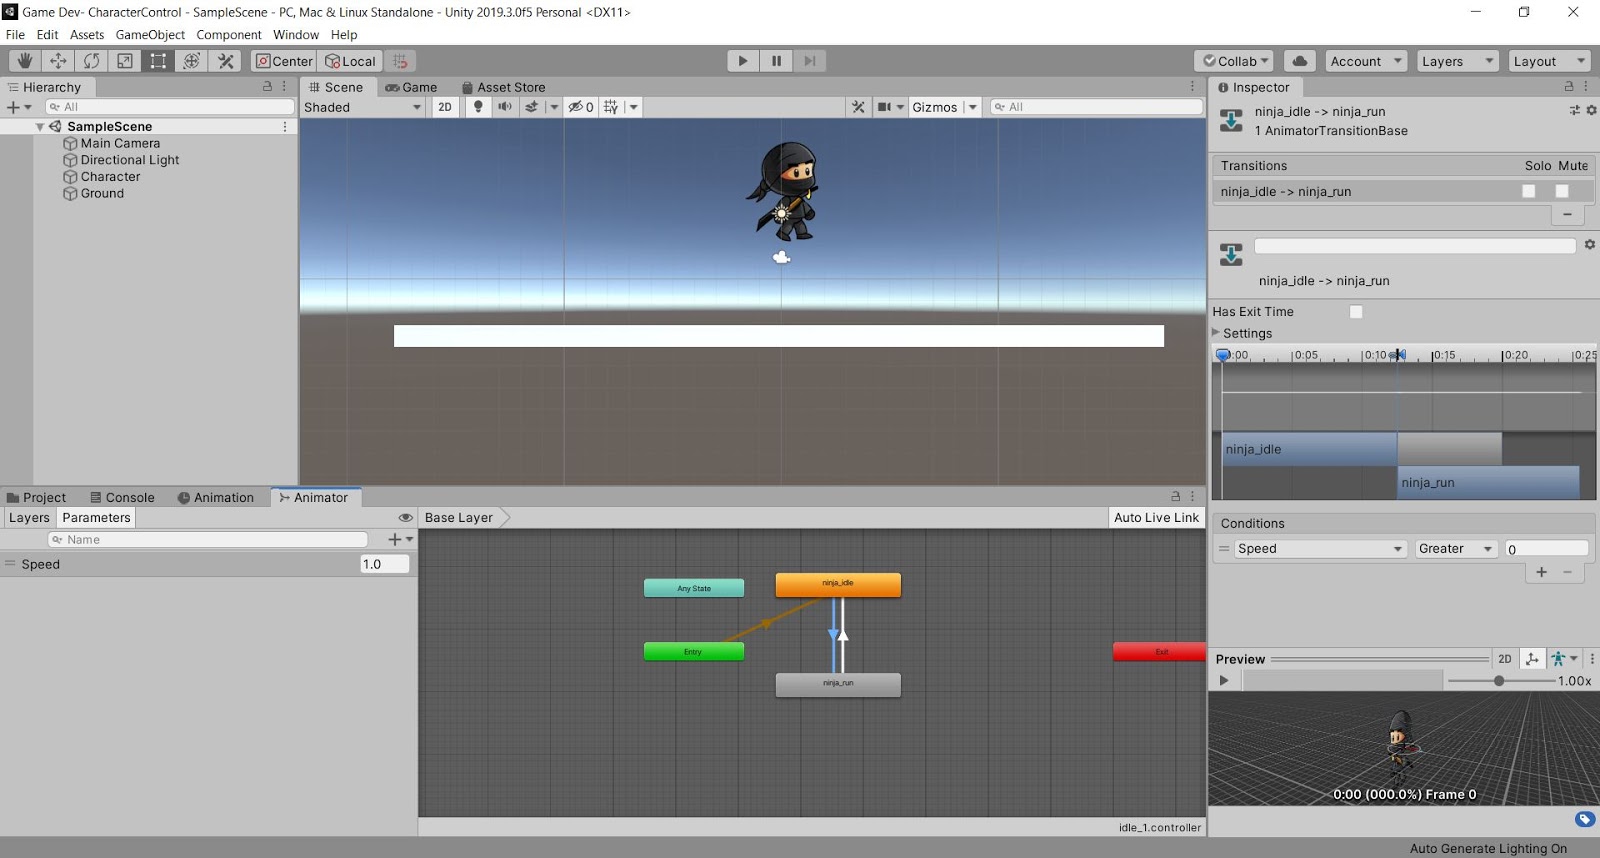Toggle scene audio speaker icon
The height and width of the screenshot is (858, 1600).
pyautogui.click(x=505, y=107)
